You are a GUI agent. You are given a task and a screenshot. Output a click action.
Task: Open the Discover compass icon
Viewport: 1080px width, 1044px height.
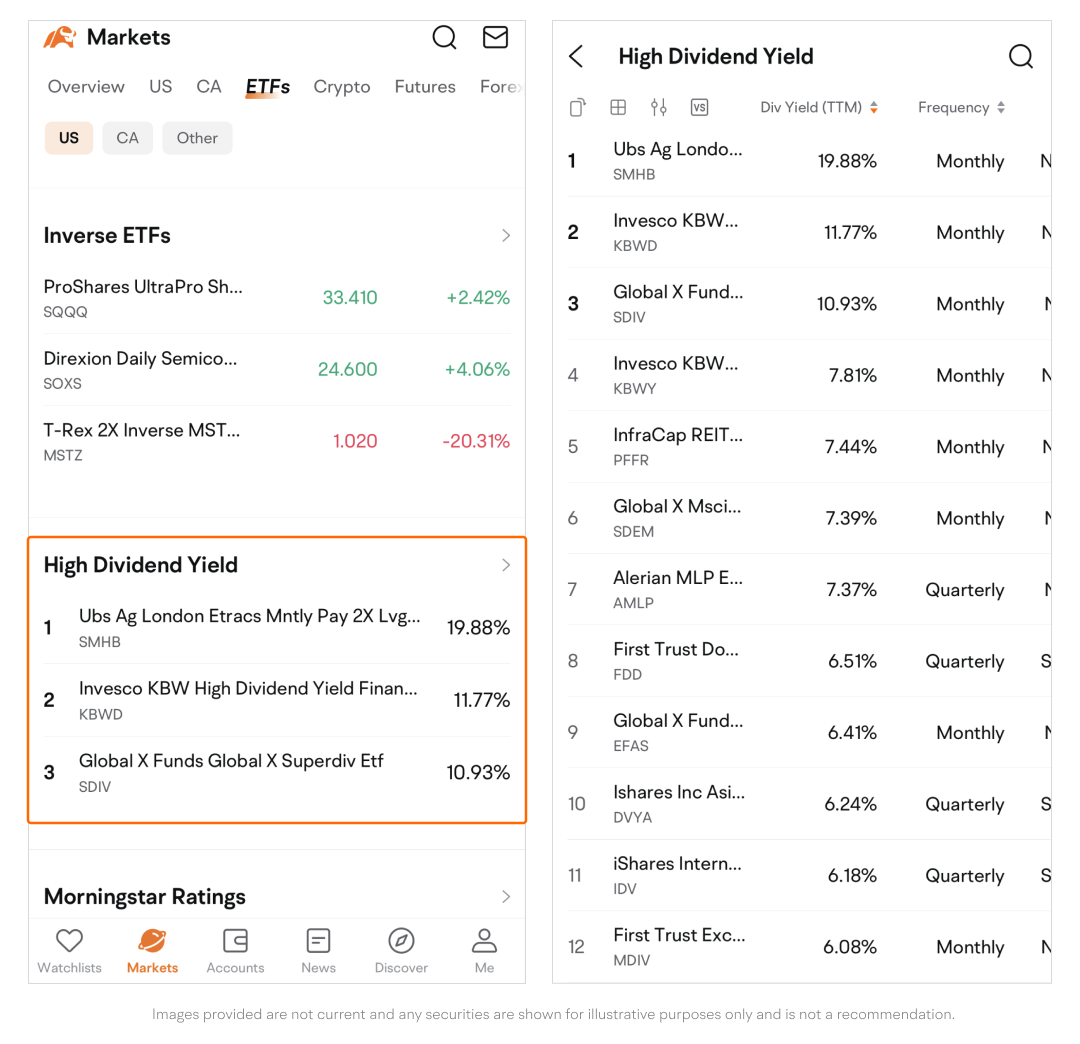pos(401,950)
